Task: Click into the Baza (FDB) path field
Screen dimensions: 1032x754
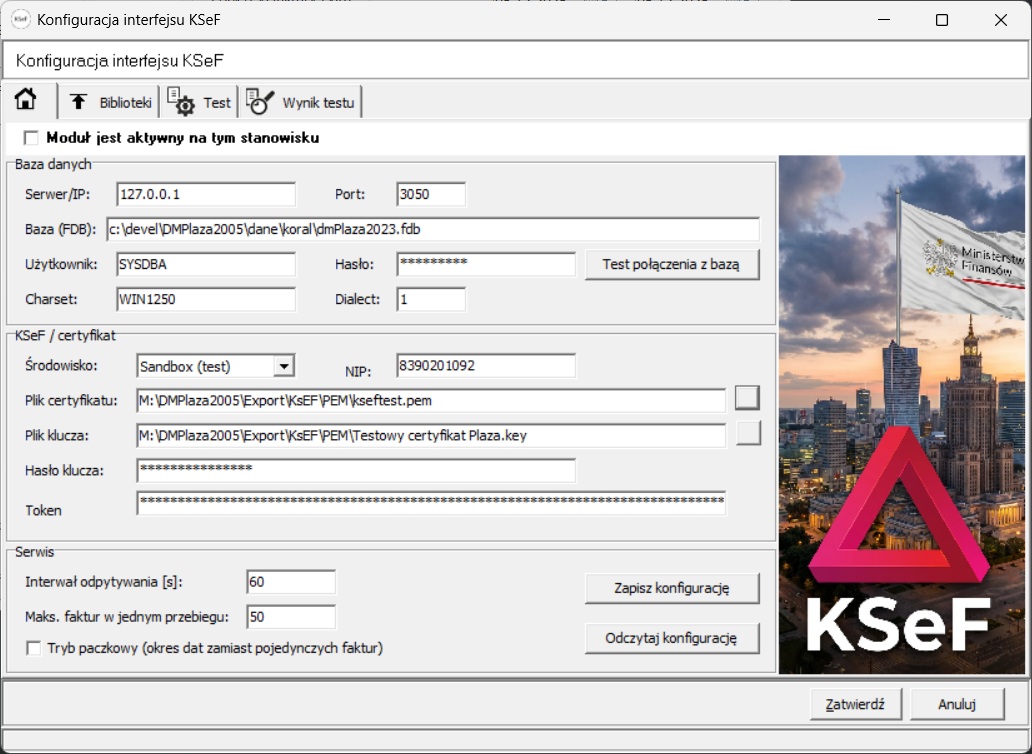Action: tap(433, 229)
